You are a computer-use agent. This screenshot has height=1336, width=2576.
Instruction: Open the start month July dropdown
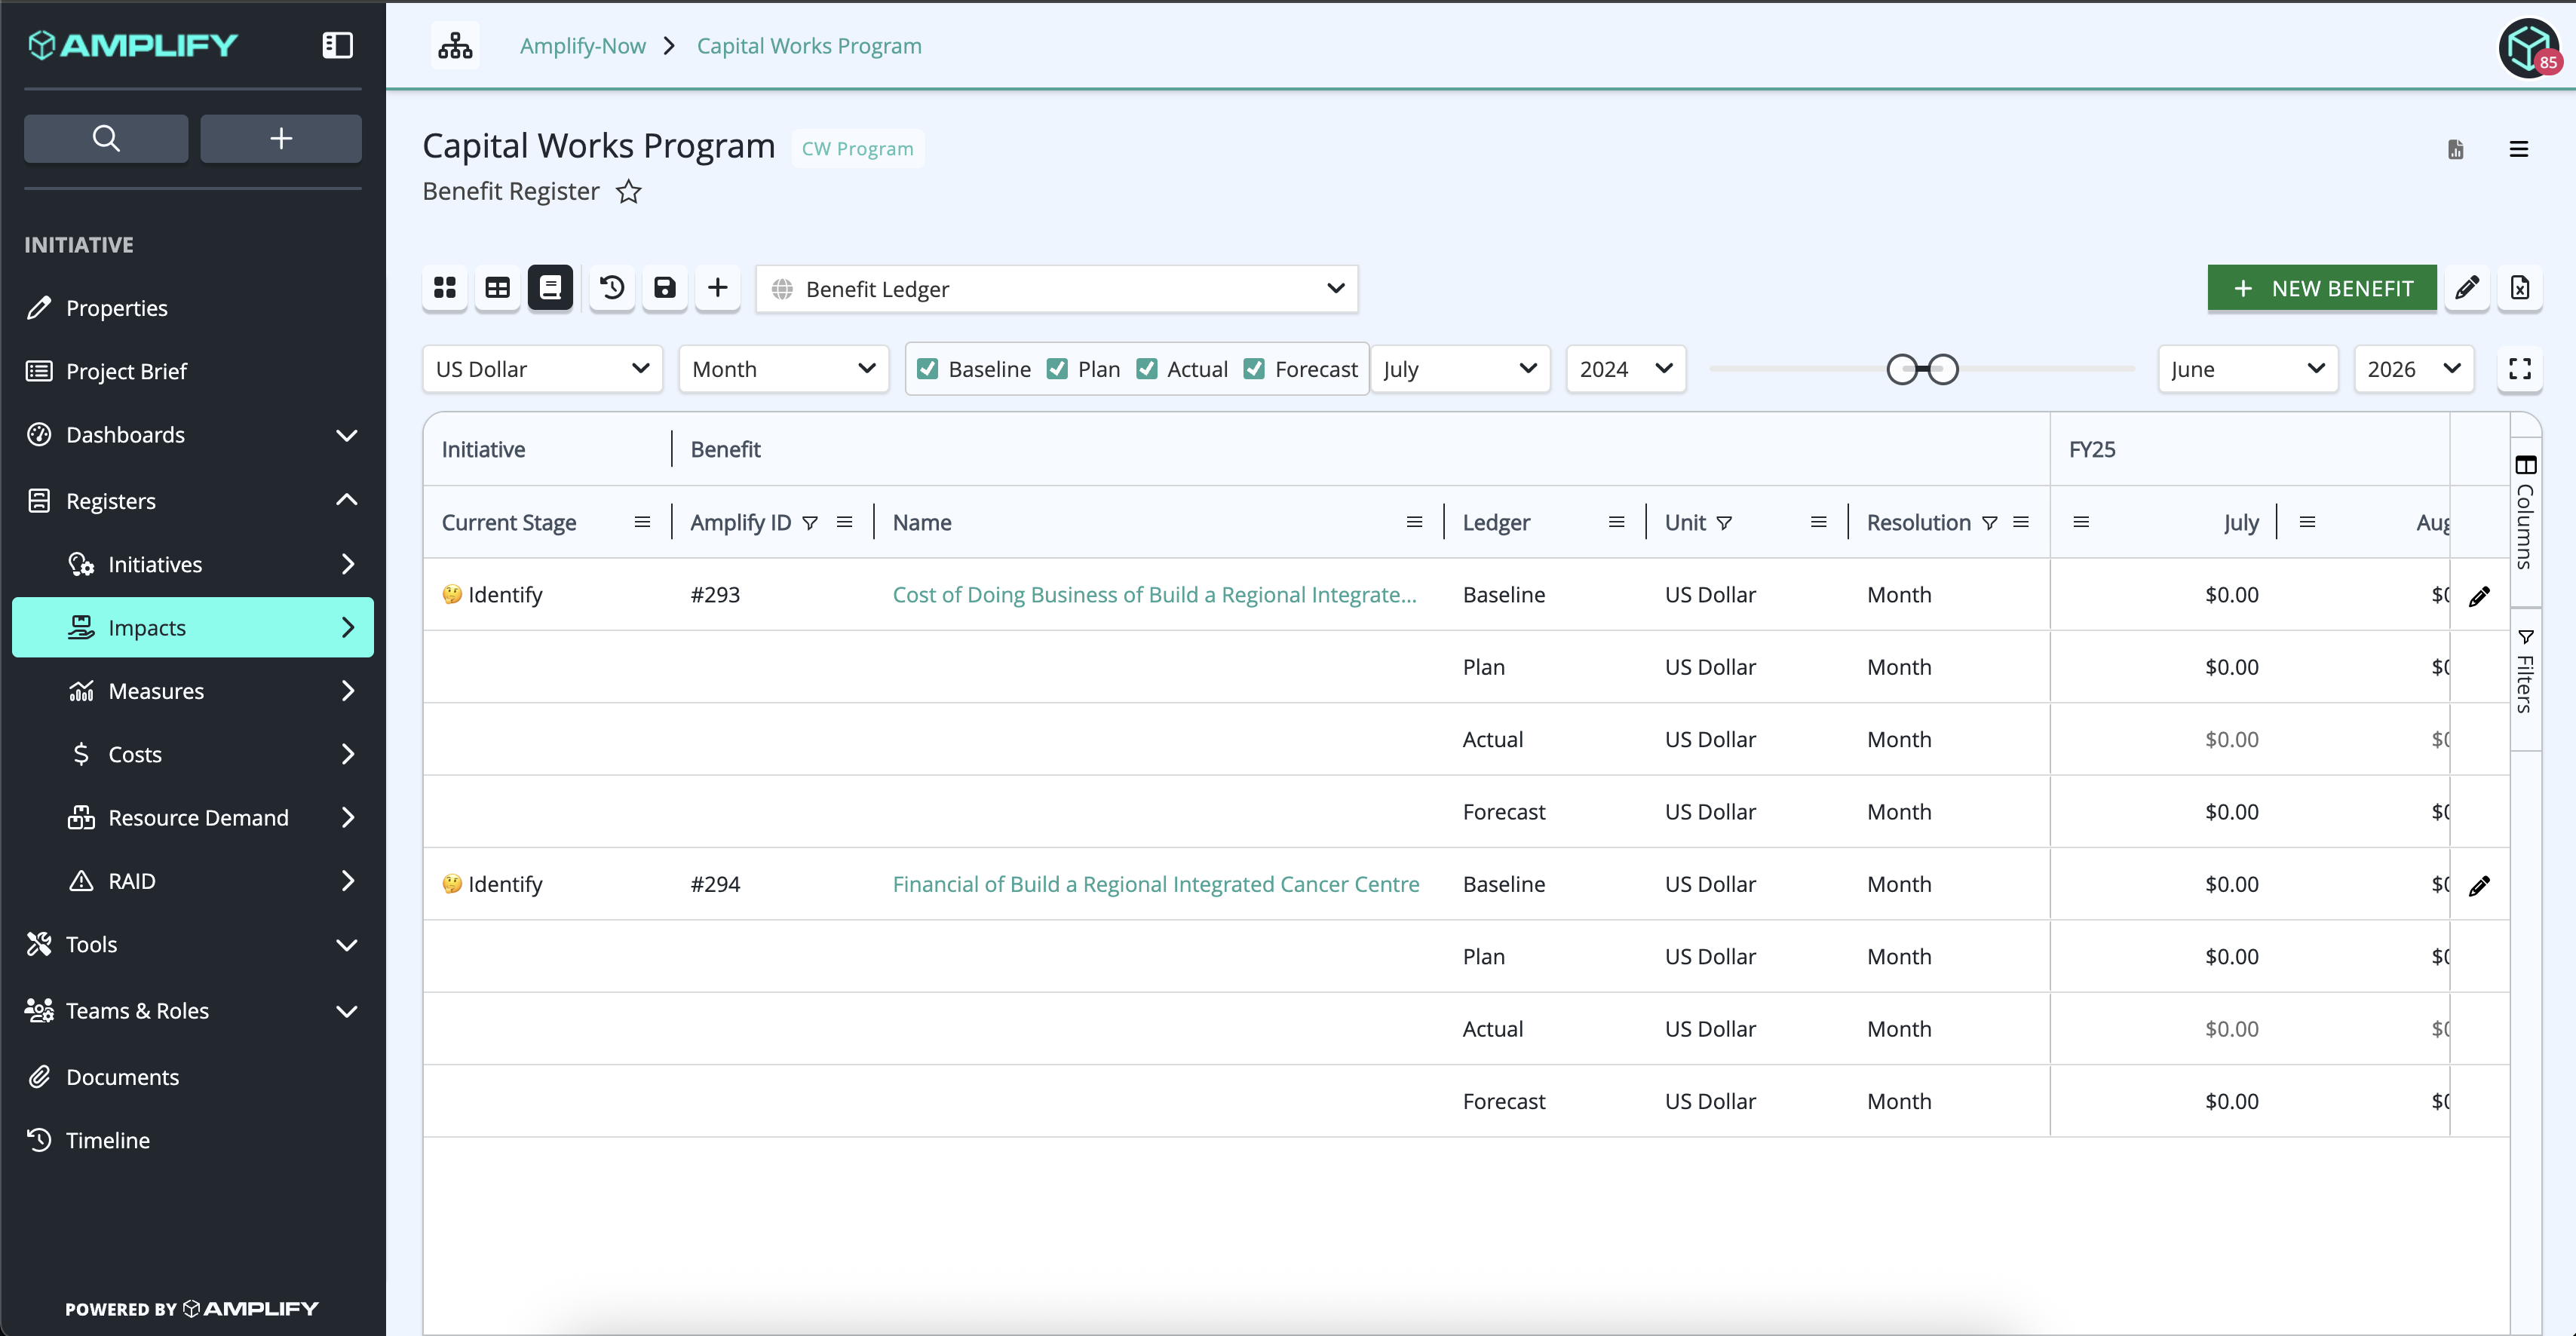tap(1460, 369)
